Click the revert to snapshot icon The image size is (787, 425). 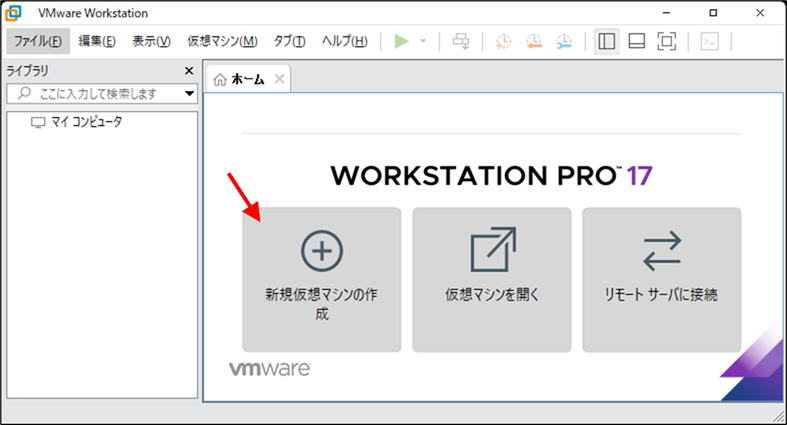pos(534,41)
